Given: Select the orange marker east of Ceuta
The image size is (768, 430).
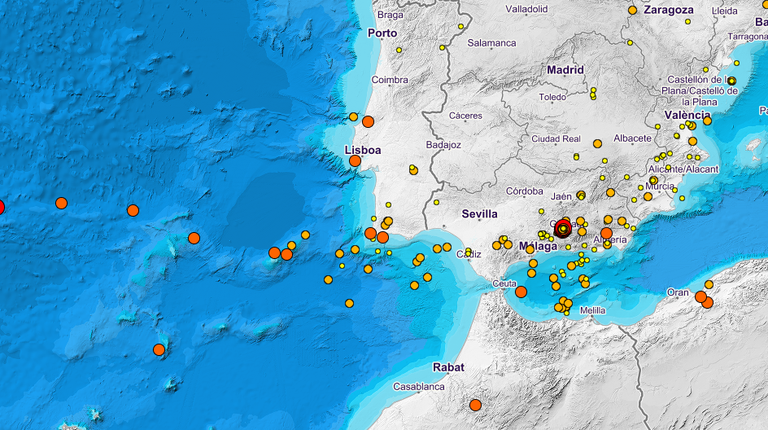Looking at the screenshot, I should tap(521, 292).
